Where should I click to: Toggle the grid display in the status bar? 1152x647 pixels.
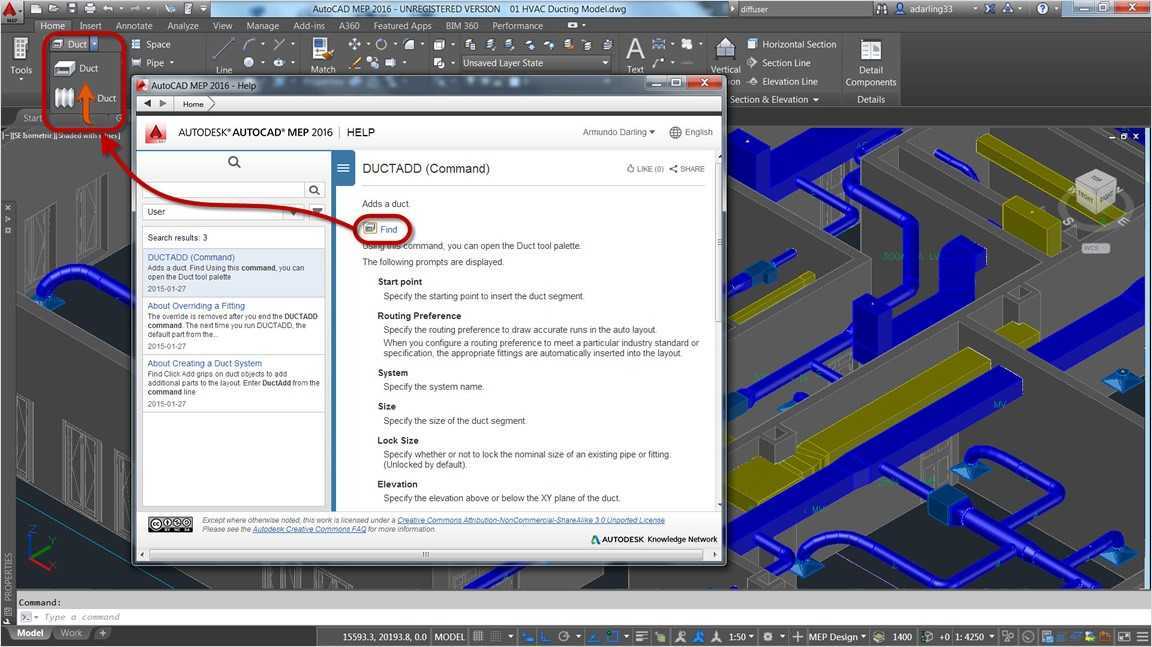478,637
